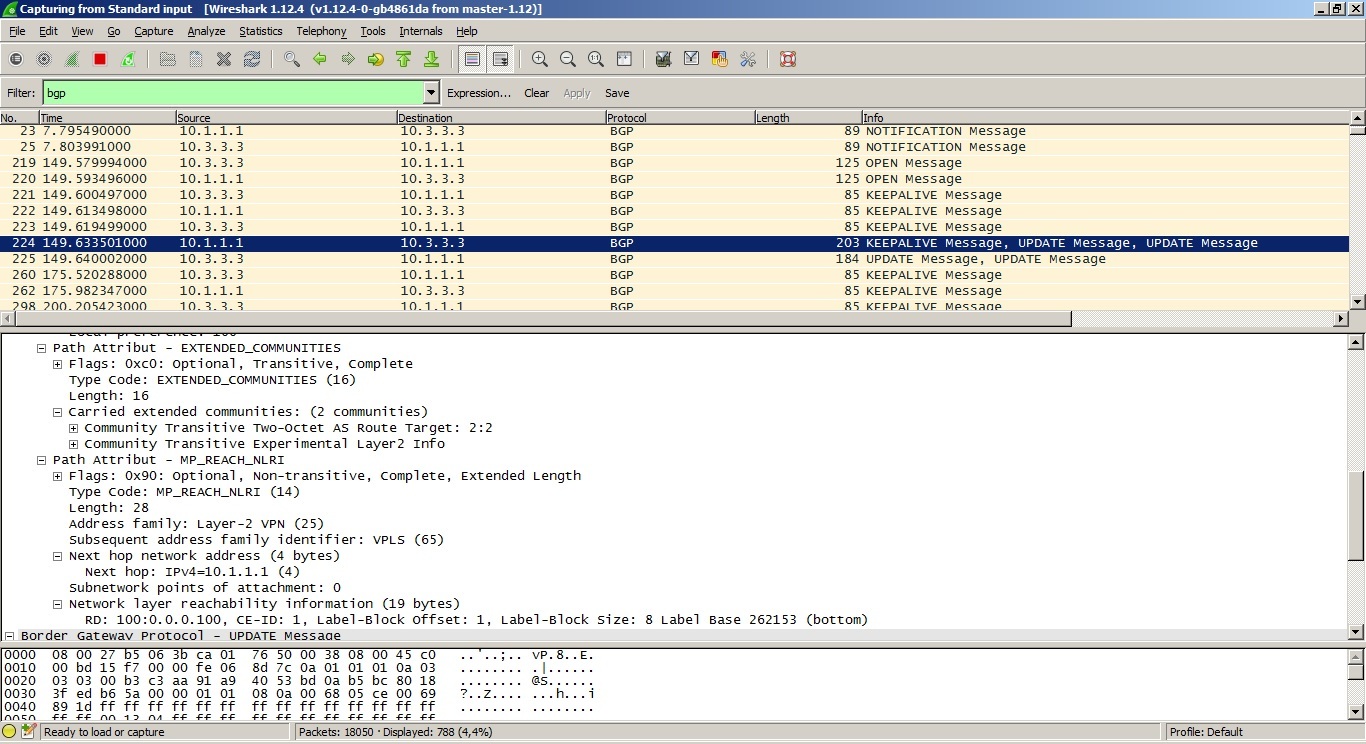Toggle auto scroll in live capture

500,60
